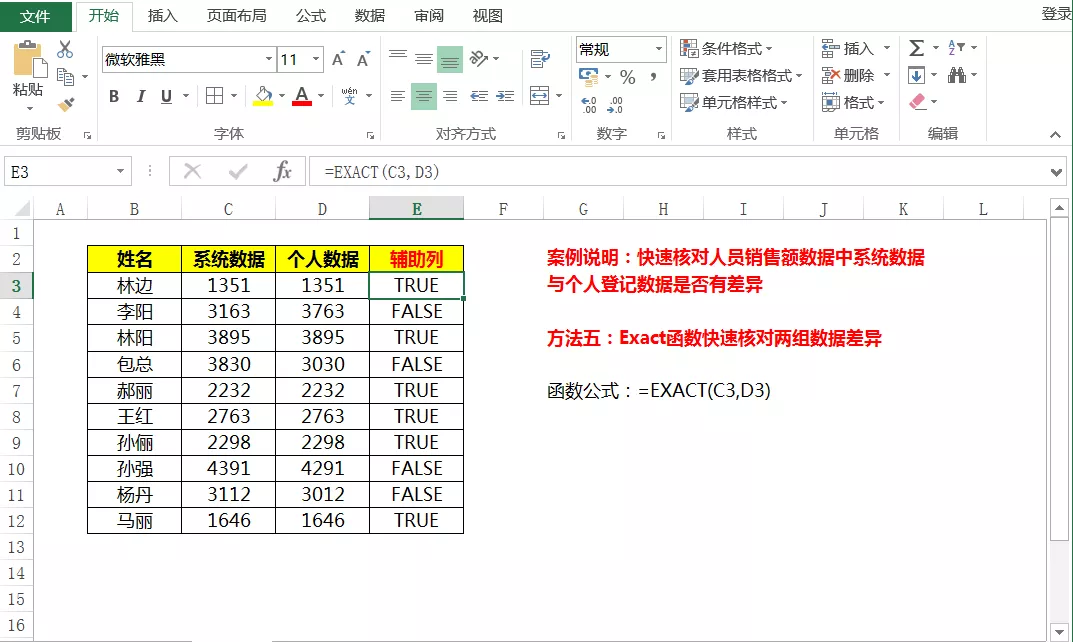The height and width of the screenshot is (642, 1073).
Task: Open the number format dropdown 常规
Action: (x=658, y=49)
